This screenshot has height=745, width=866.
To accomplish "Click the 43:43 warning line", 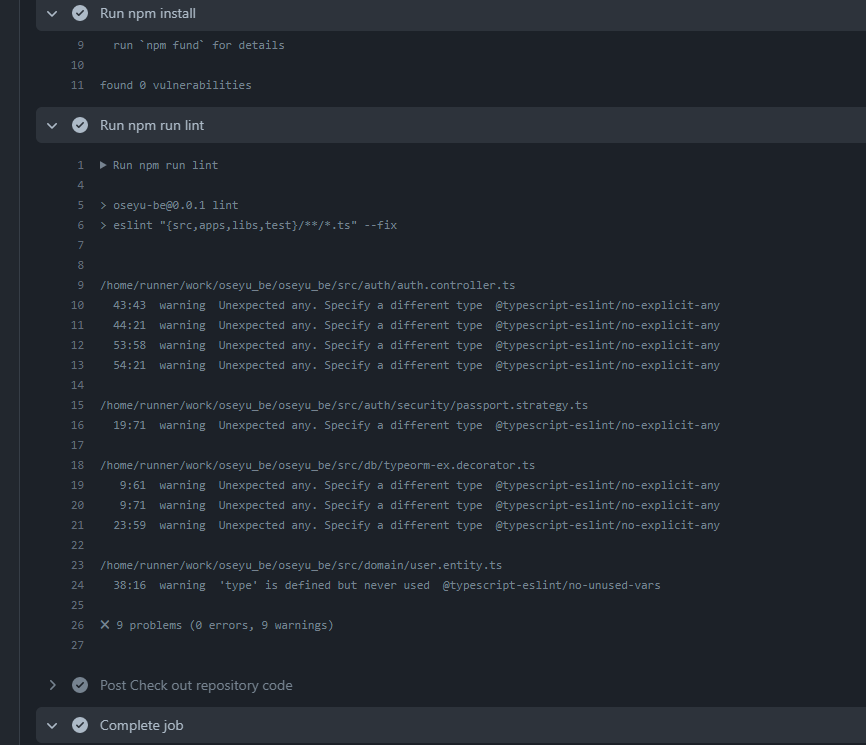I will click(416, 305).
